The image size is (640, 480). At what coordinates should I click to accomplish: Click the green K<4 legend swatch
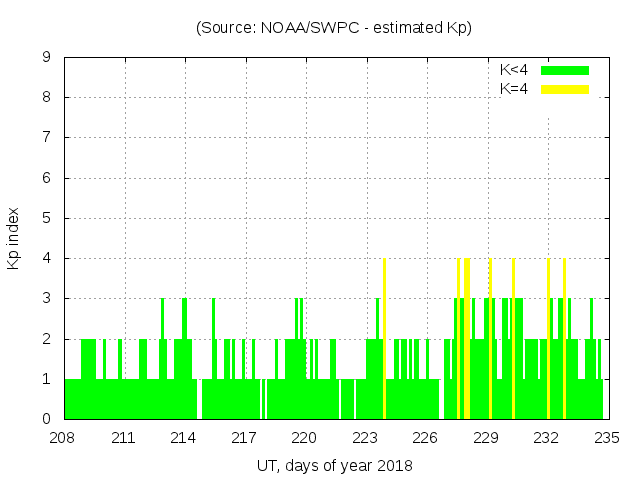(x=565, y=70)
